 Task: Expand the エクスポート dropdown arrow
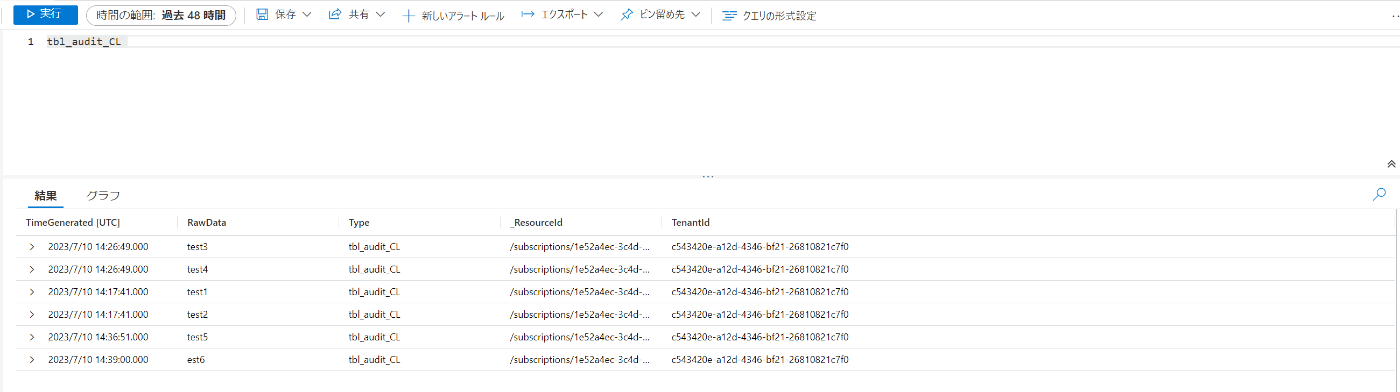click(598, 15)
